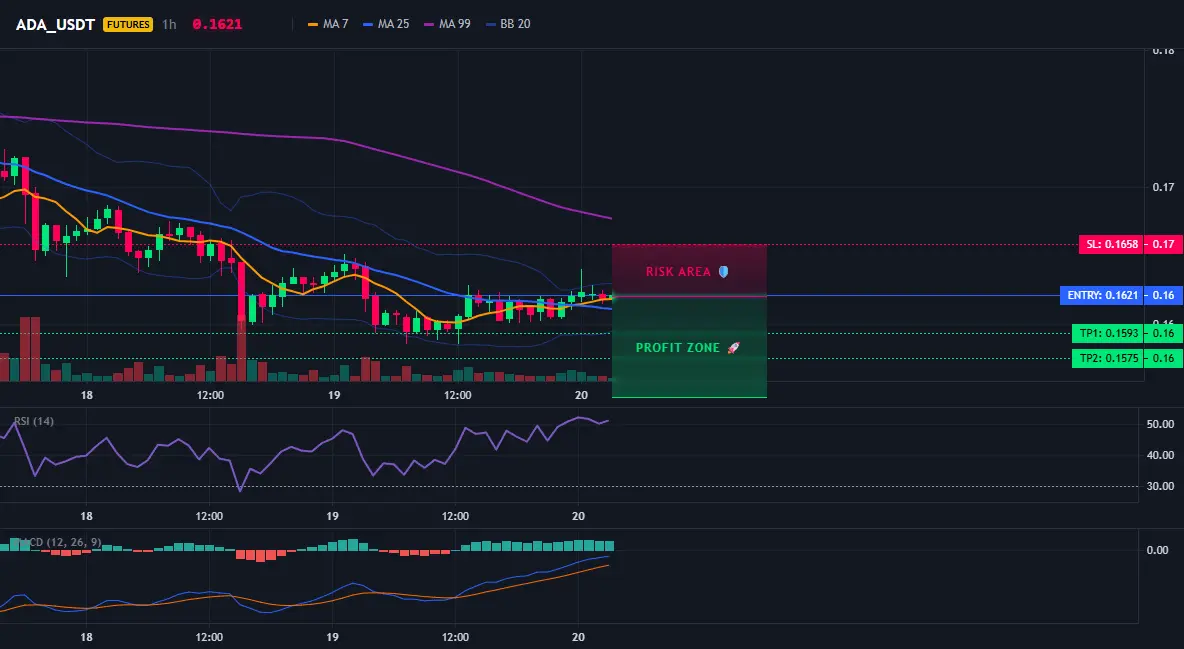Screen dimensions: 1184x649
Task: Click date 19 on the price chart time axis
Action: (x=334, y=395)
